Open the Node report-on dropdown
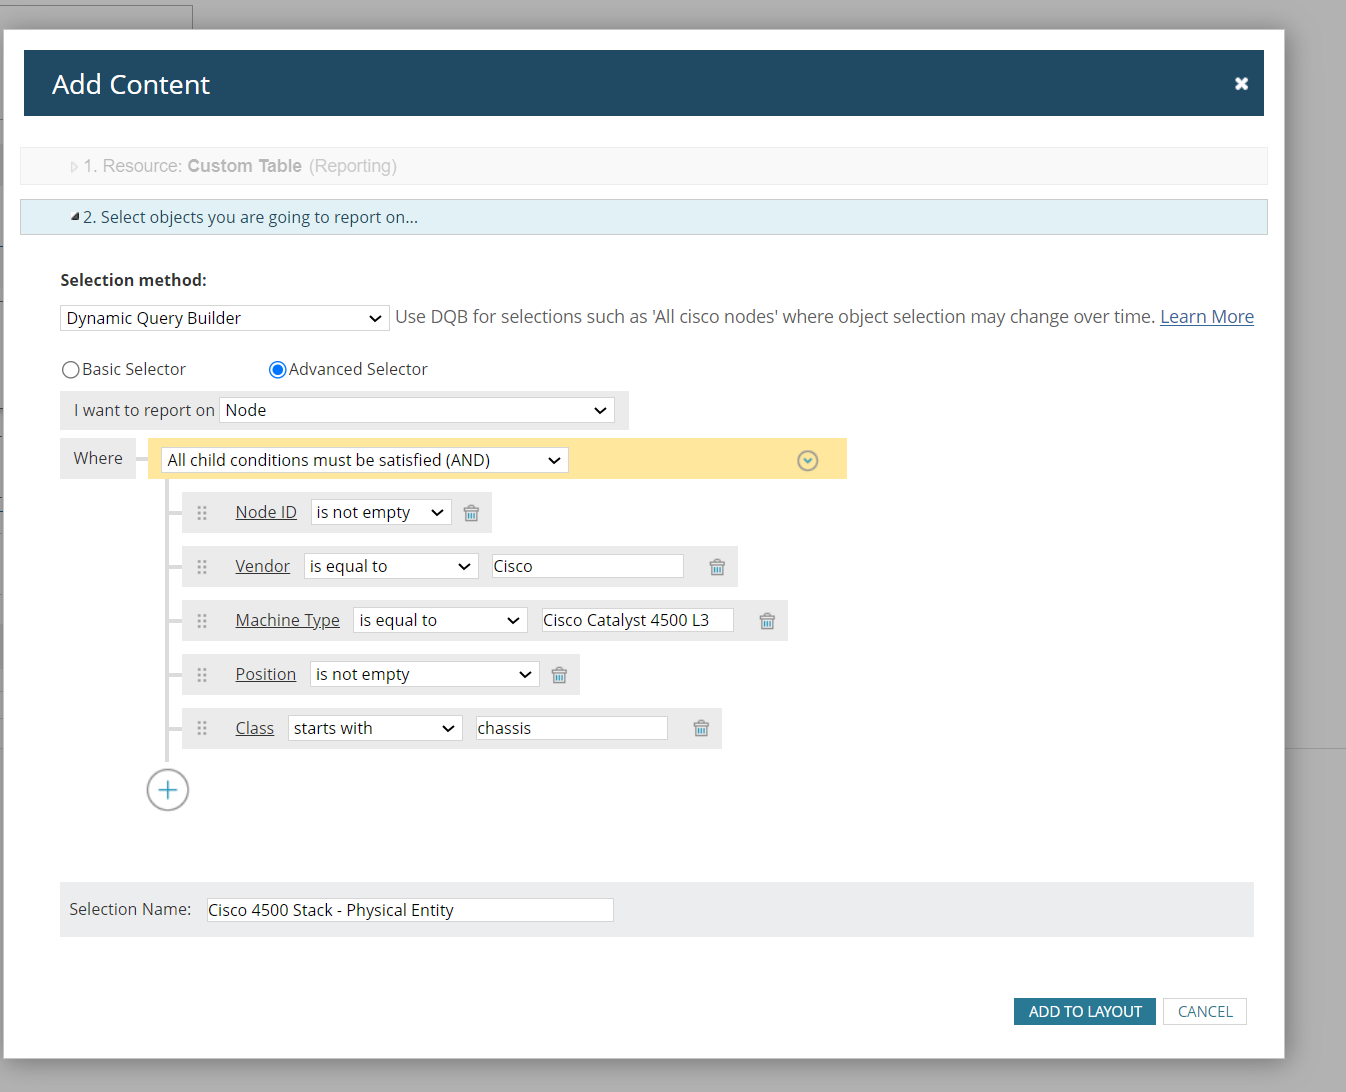 417,410
